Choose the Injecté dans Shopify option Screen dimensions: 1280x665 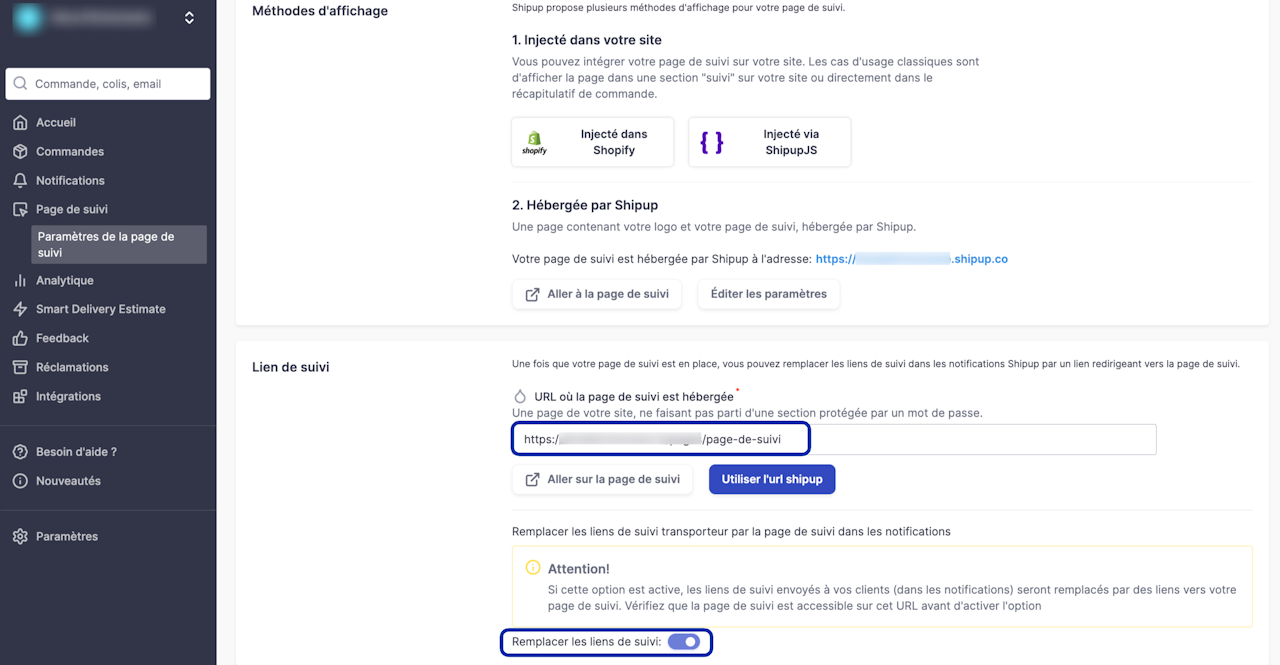(592, 142)
